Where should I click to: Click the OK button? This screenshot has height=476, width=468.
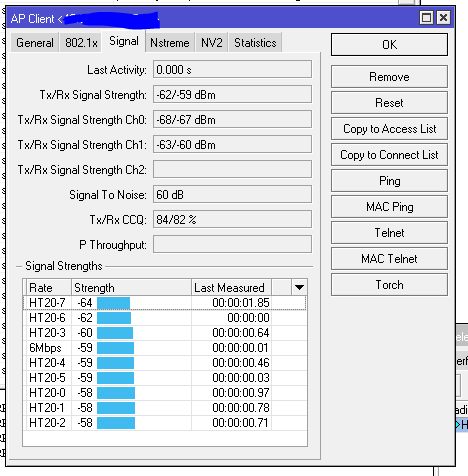pyautogui.click(x=389, y=45)
